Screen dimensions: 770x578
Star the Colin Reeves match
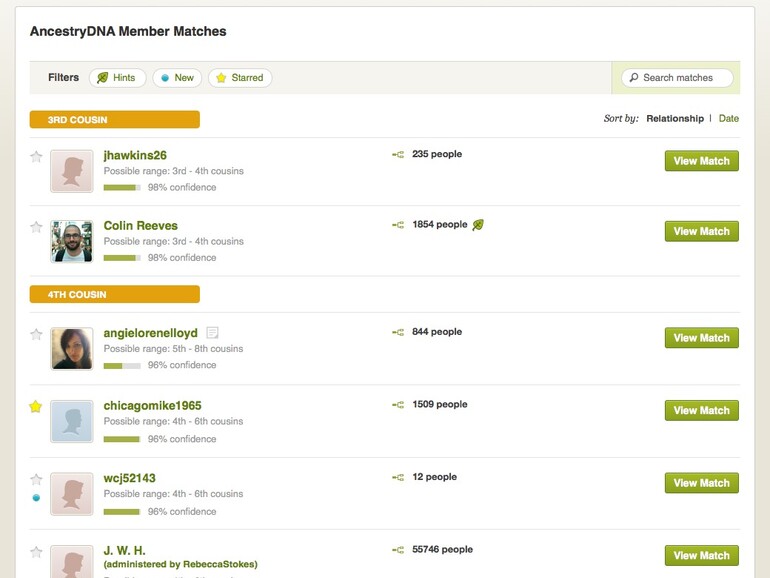[x=36, y=227]
